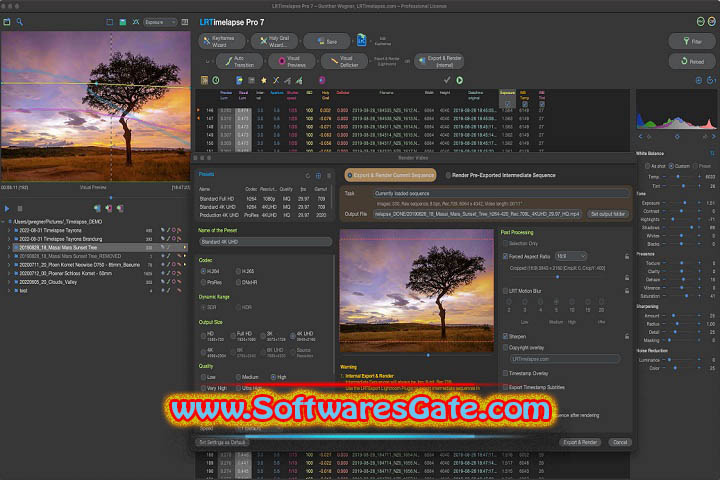Click Export & Render dialog button
The image size is (720, 480).
pyautogui.click(x=580, y=442)
